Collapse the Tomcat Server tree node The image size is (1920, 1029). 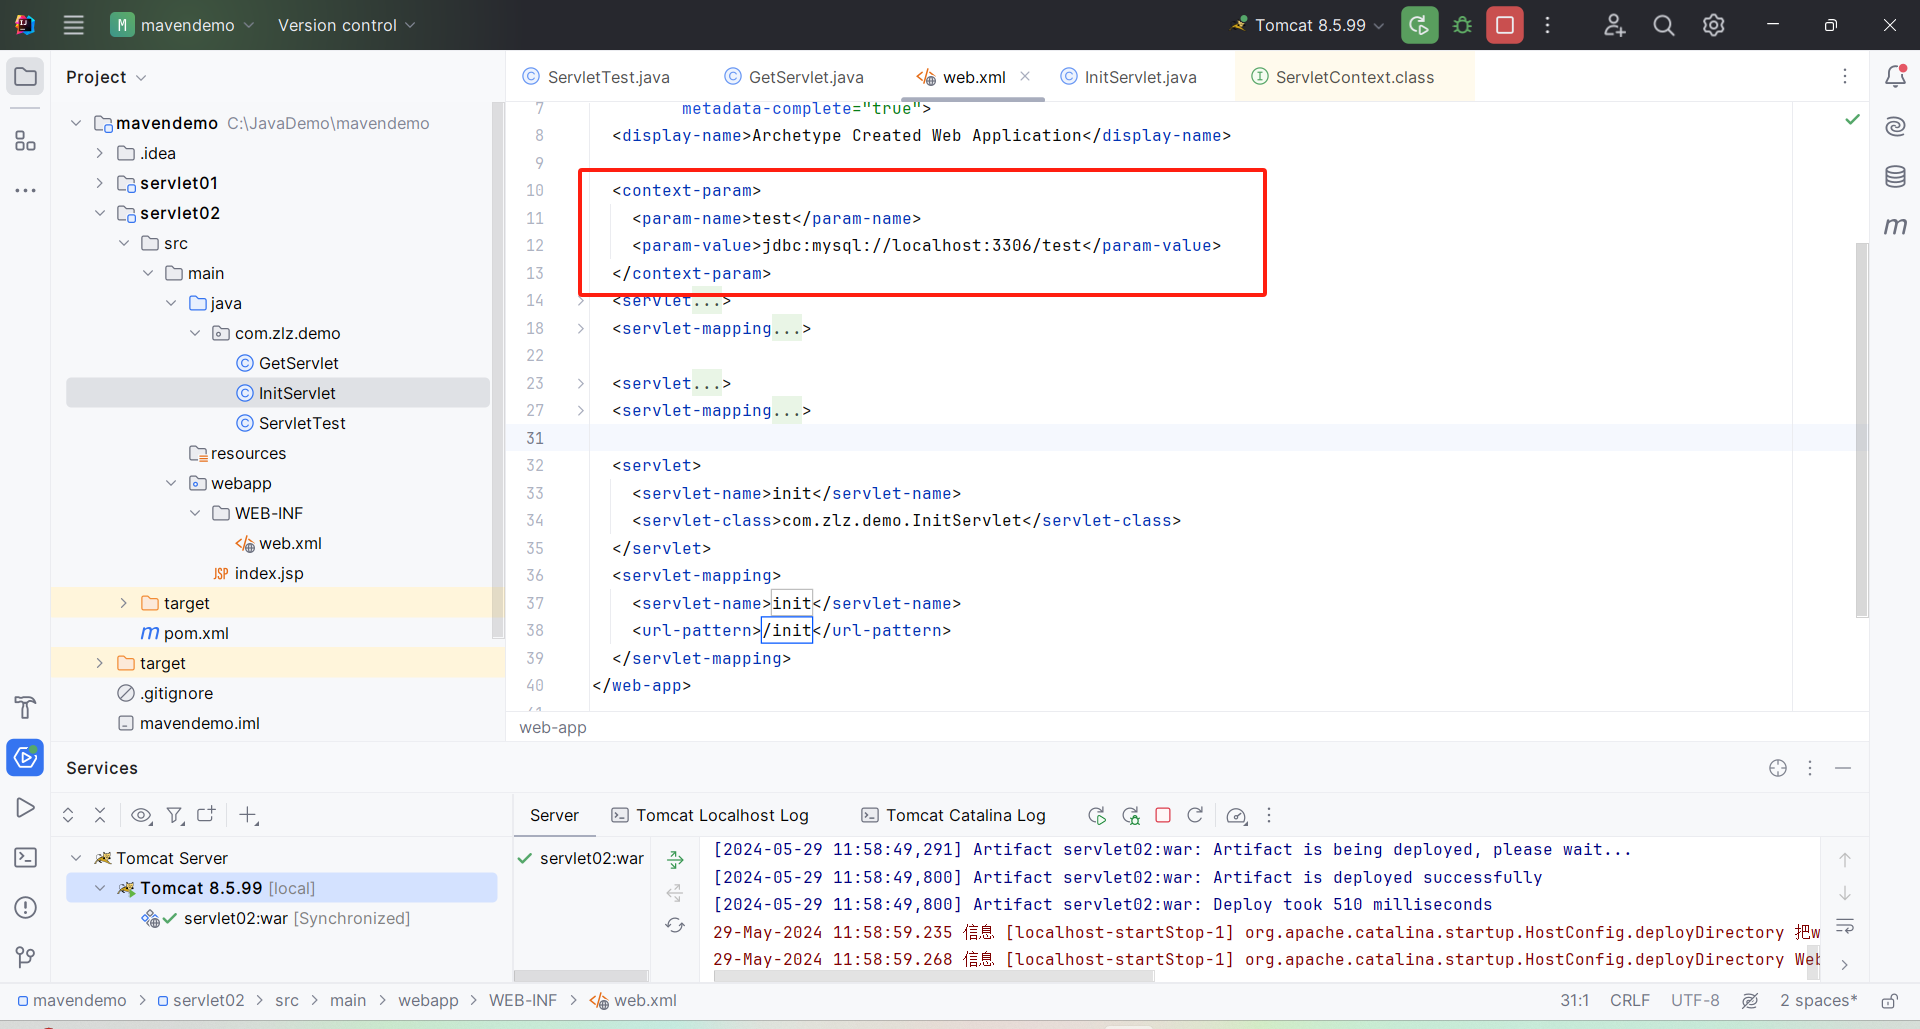(76, 857)
